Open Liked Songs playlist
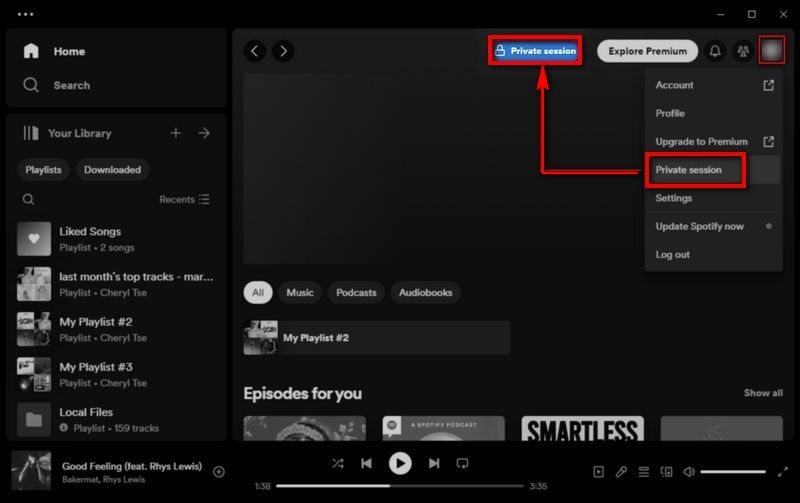This screenshot has height=503, width=800. click(x=116, y=239)
